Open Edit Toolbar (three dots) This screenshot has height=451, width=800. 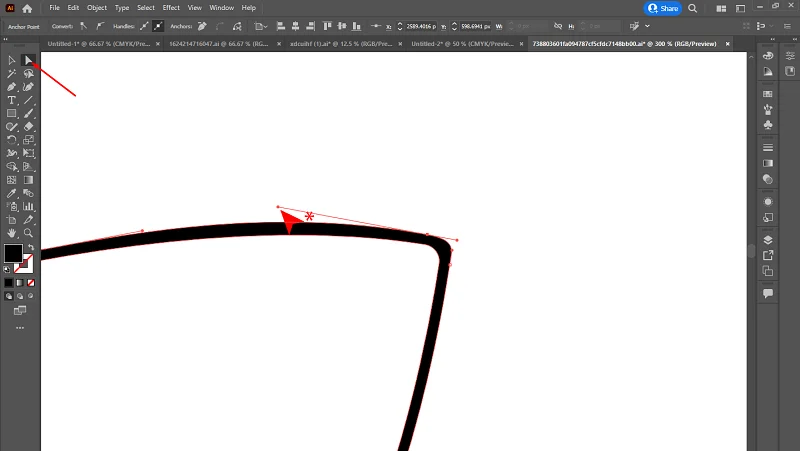click(x=20, y=328)
